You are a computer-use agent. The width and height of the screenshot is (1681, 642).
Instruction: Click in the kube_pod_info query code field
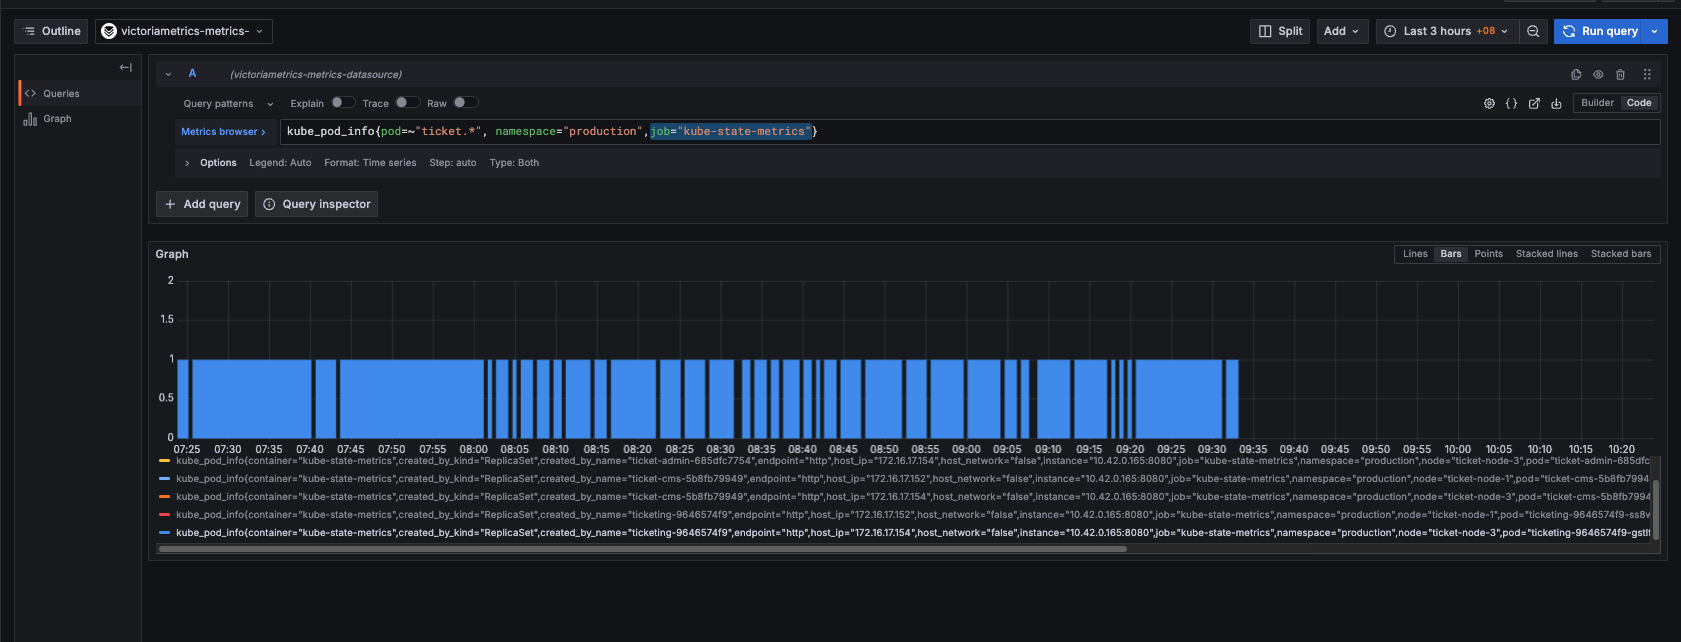(969, 132)
